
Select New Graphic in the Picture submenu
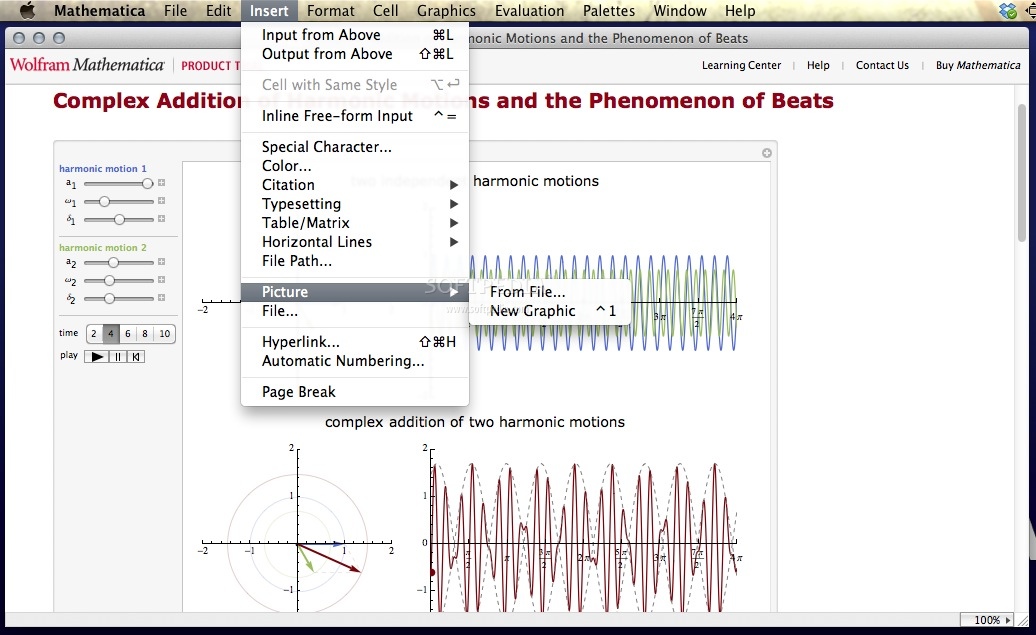pos(533,311)
